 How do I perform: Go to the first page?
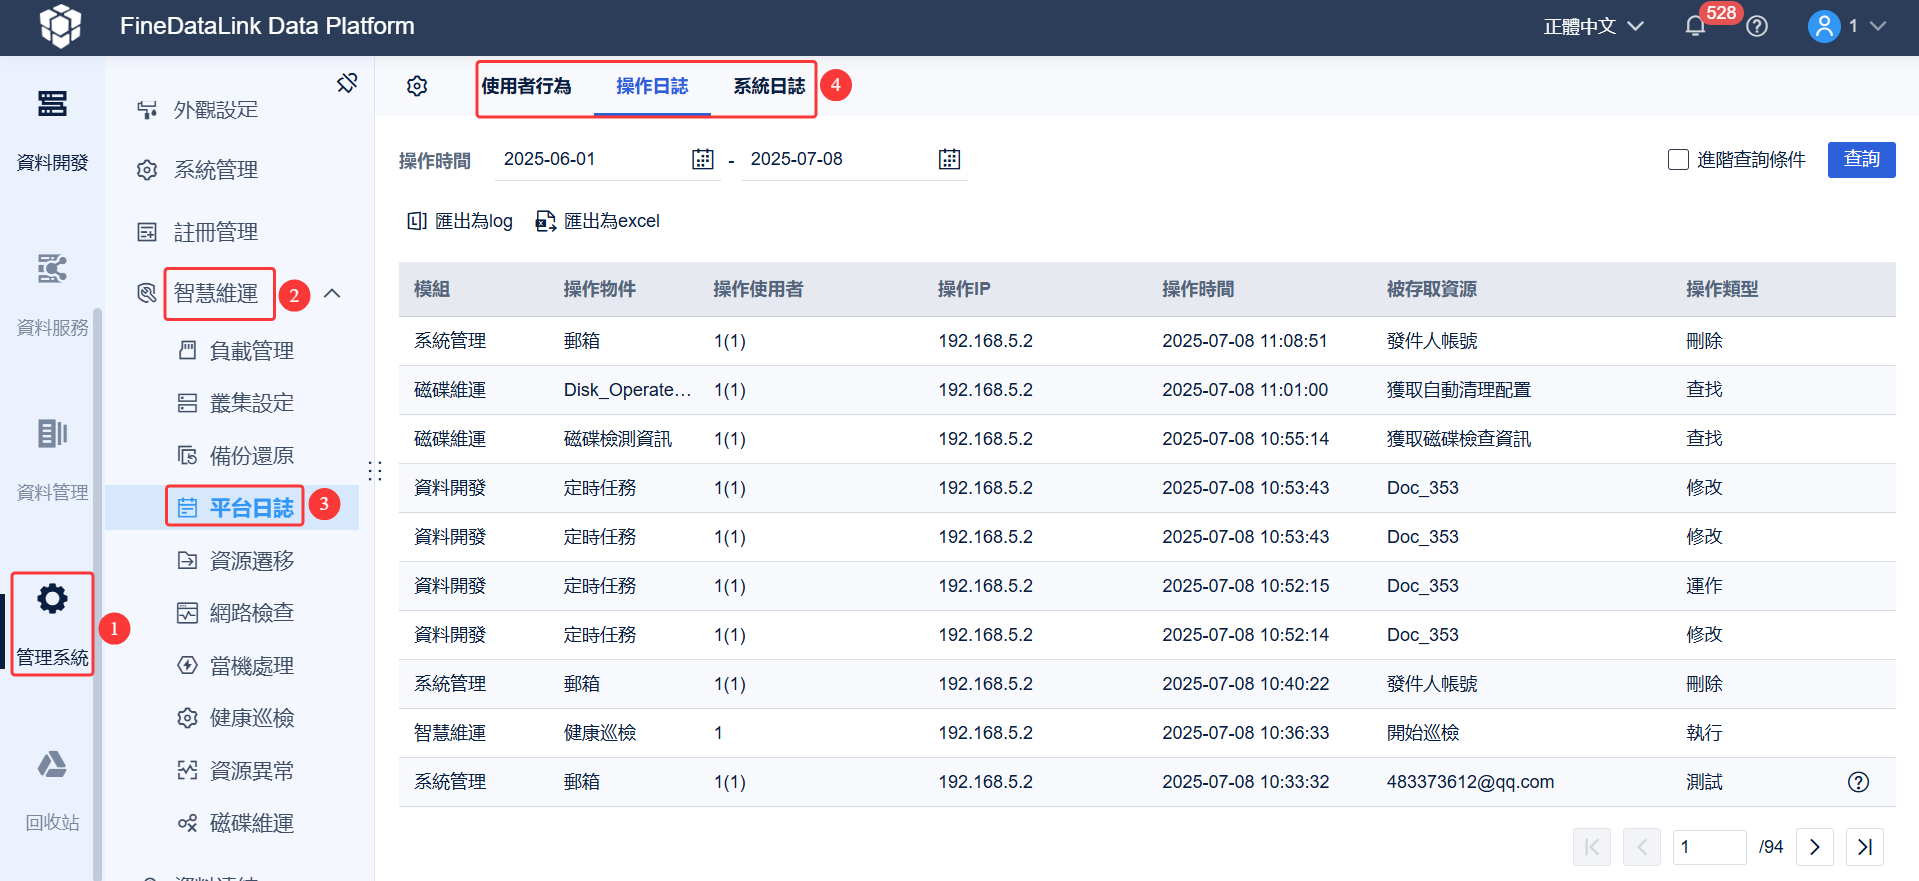1592,847
